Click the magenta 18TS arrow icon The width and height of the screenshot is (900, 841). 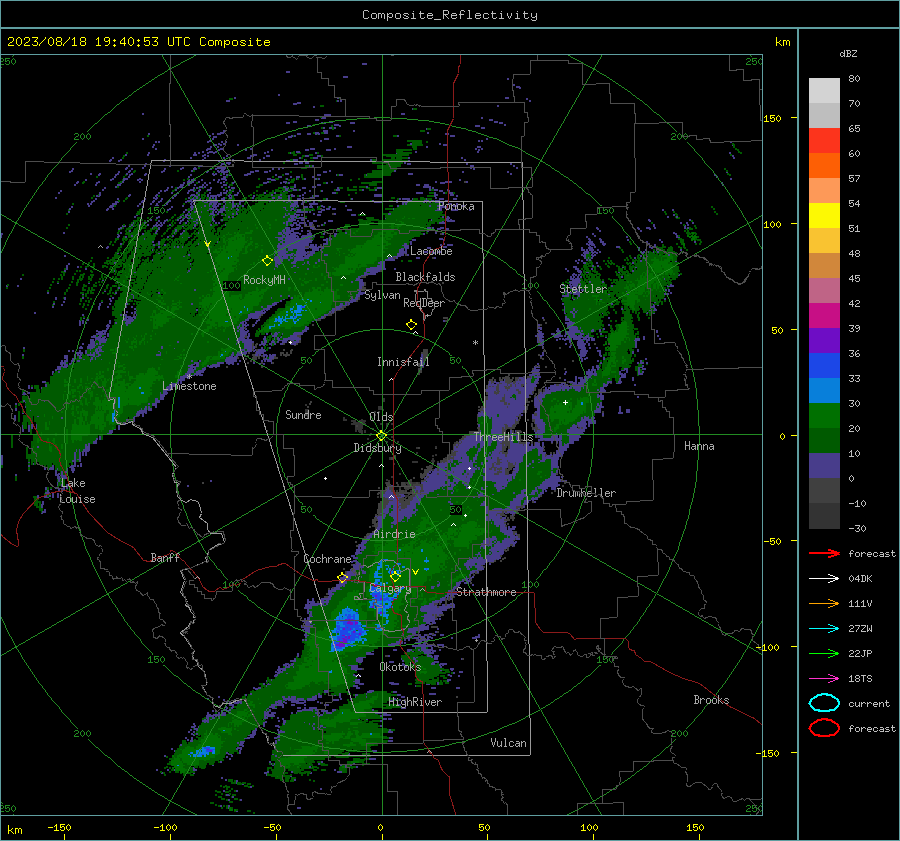click(x=824, y=679)
